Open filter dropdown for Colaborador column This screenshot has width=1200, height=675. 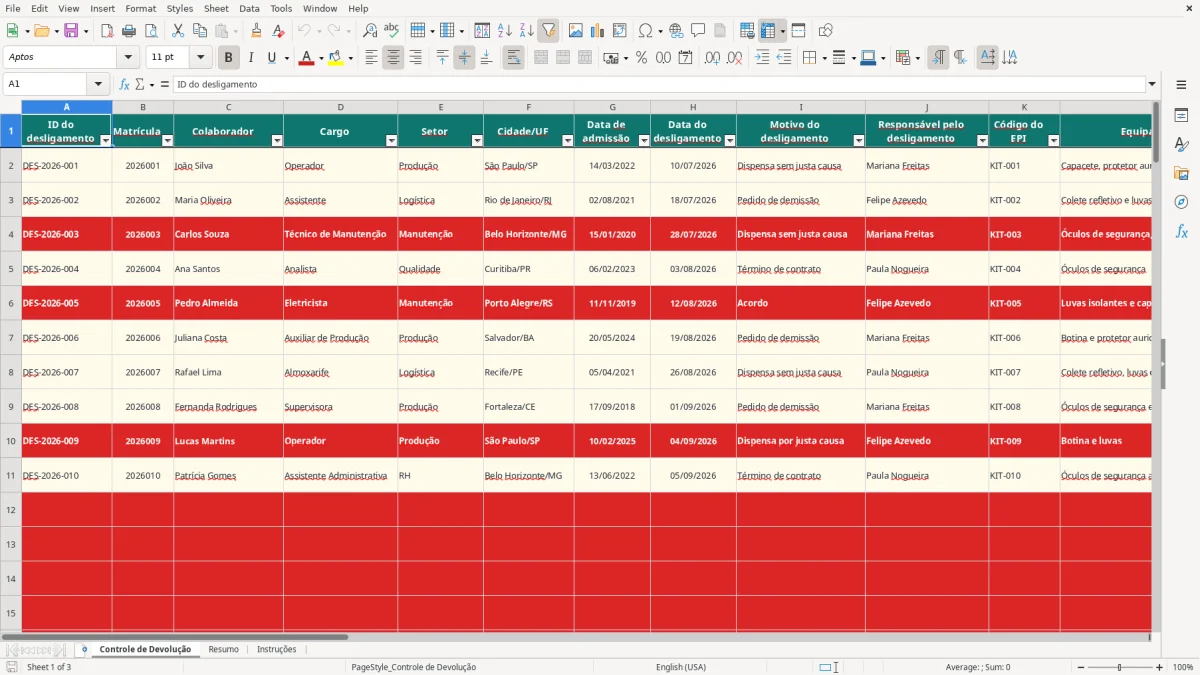pyautogui.click(x=277, y=141)
